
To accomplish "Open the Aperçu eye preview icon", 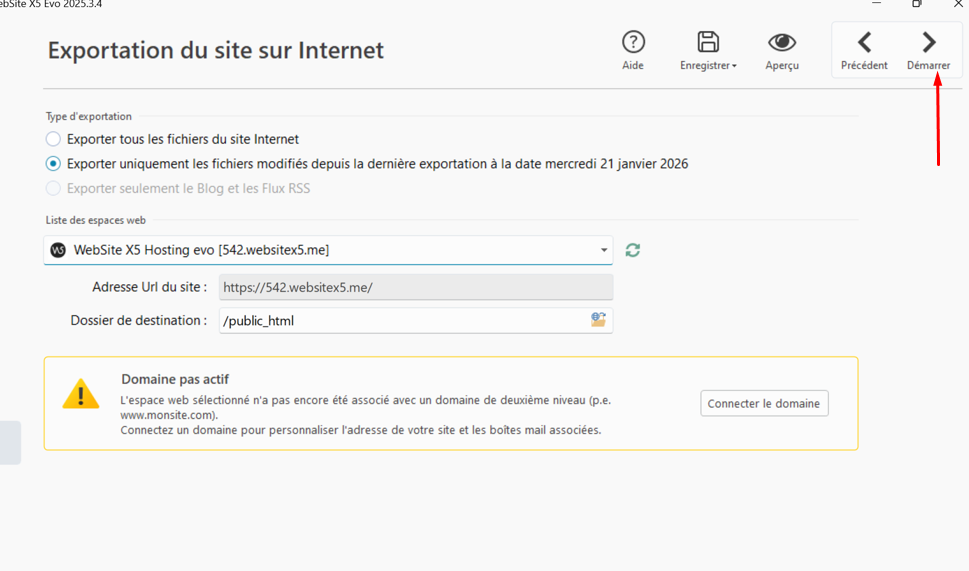I will click(781, 42).
